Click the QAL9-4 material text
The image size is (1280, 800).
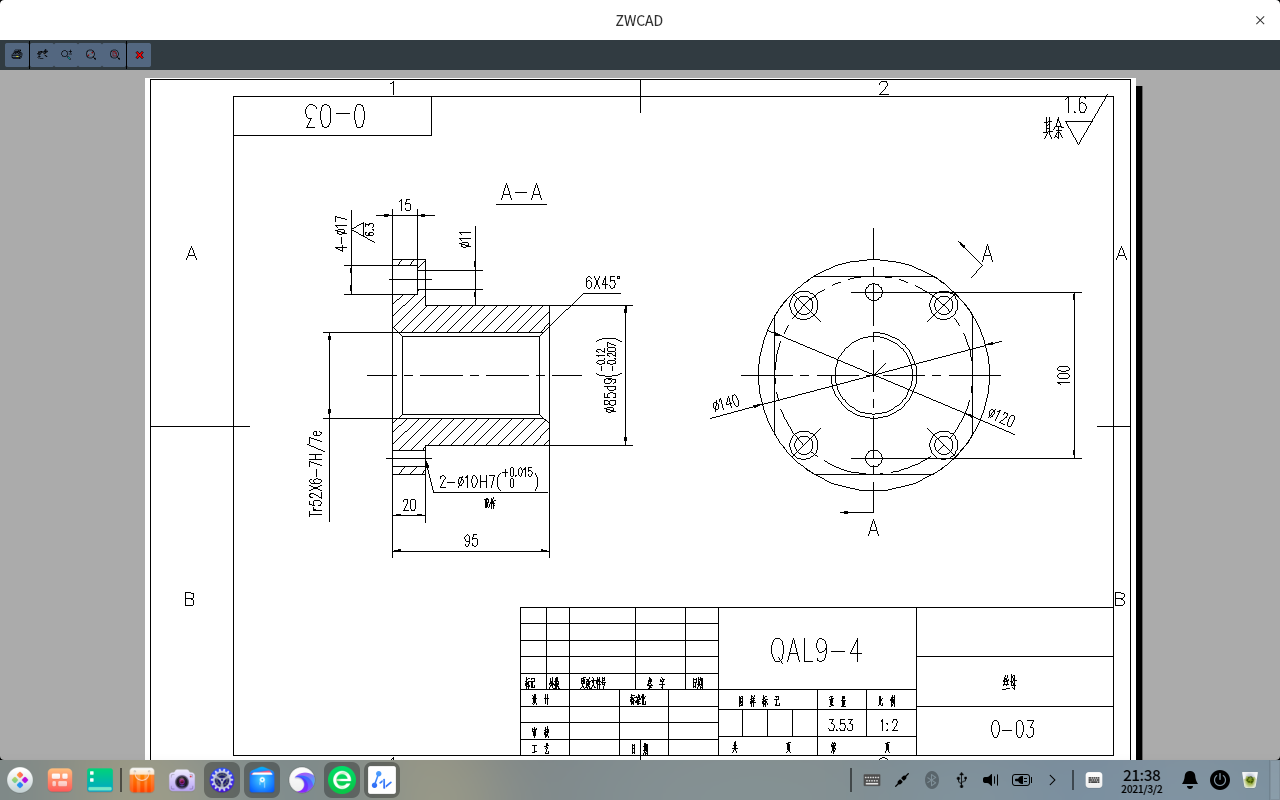(x=816, y=651)
